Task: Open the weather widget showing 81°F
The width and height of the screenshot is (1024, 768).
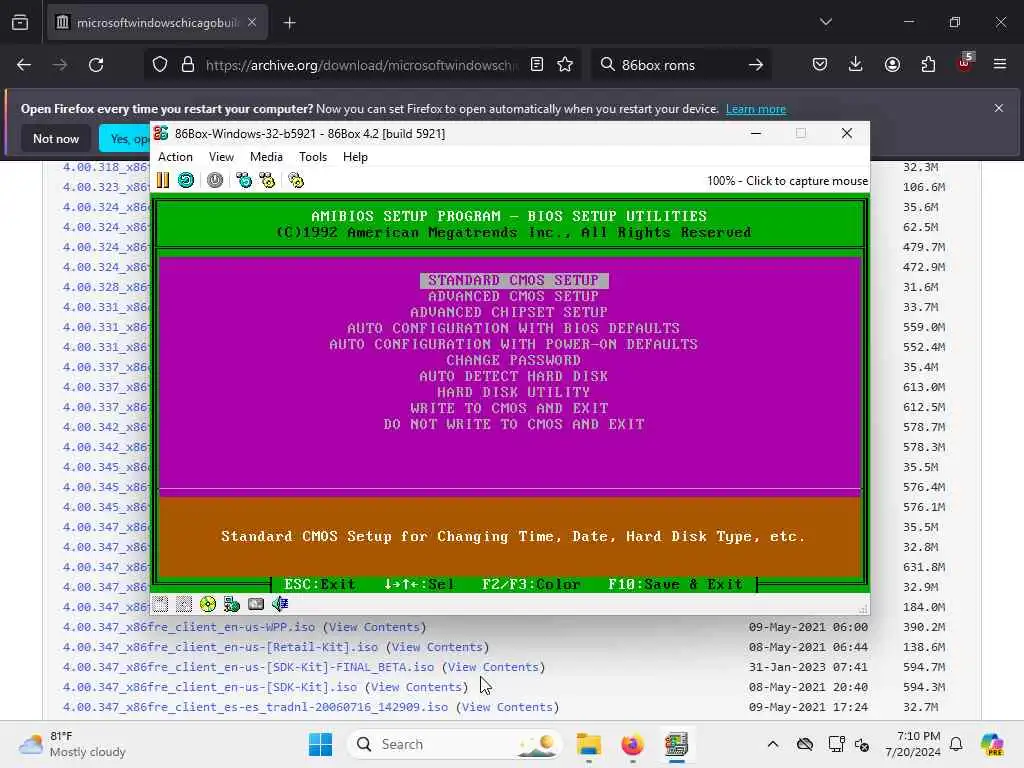Action: pyautogui.click(x=72, y=744)
